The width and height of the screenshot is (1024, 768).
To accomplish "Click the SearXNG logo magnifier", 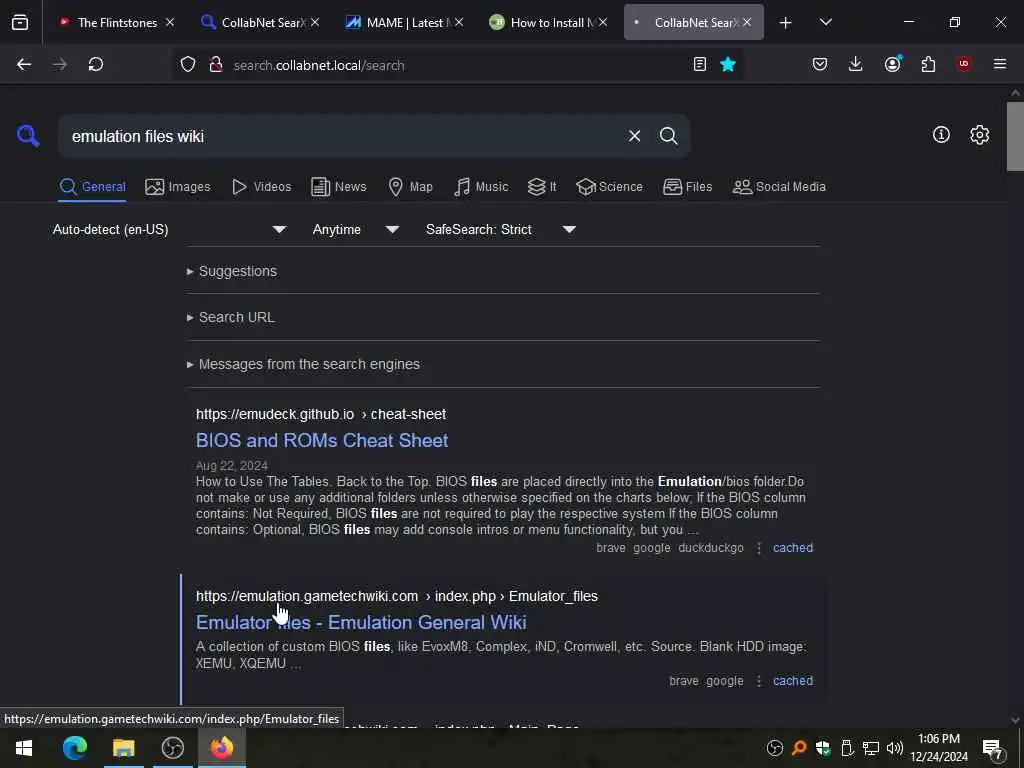I will coord(28,136).
